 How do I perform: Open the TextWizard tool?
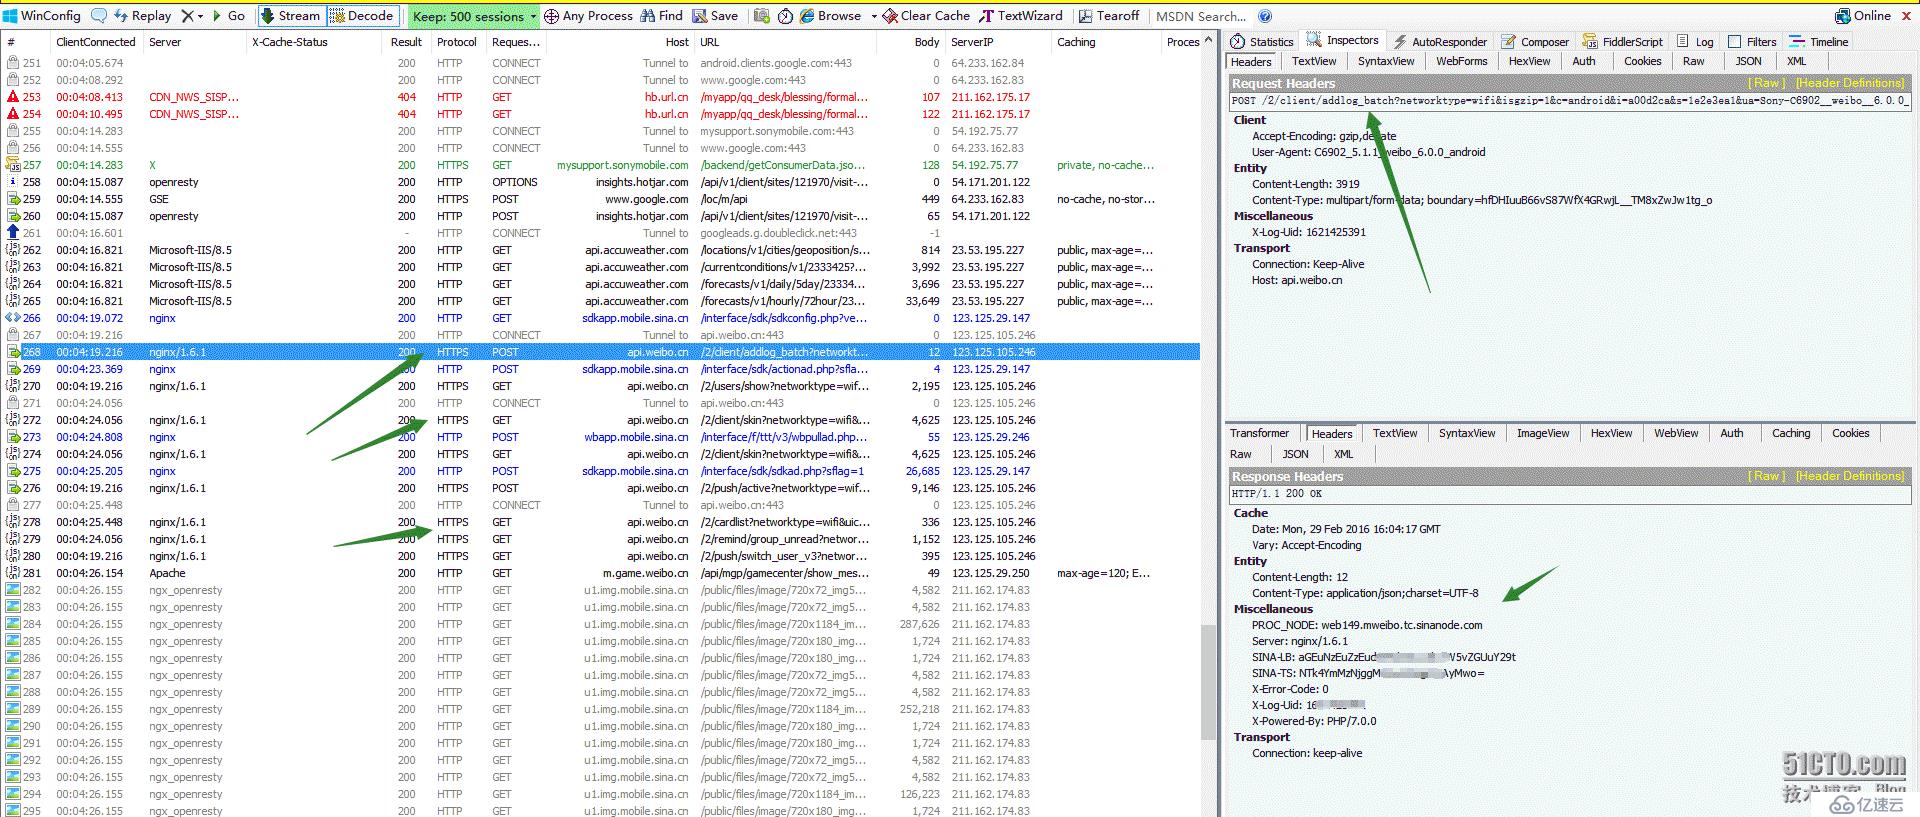click(x=1021, y=16)
